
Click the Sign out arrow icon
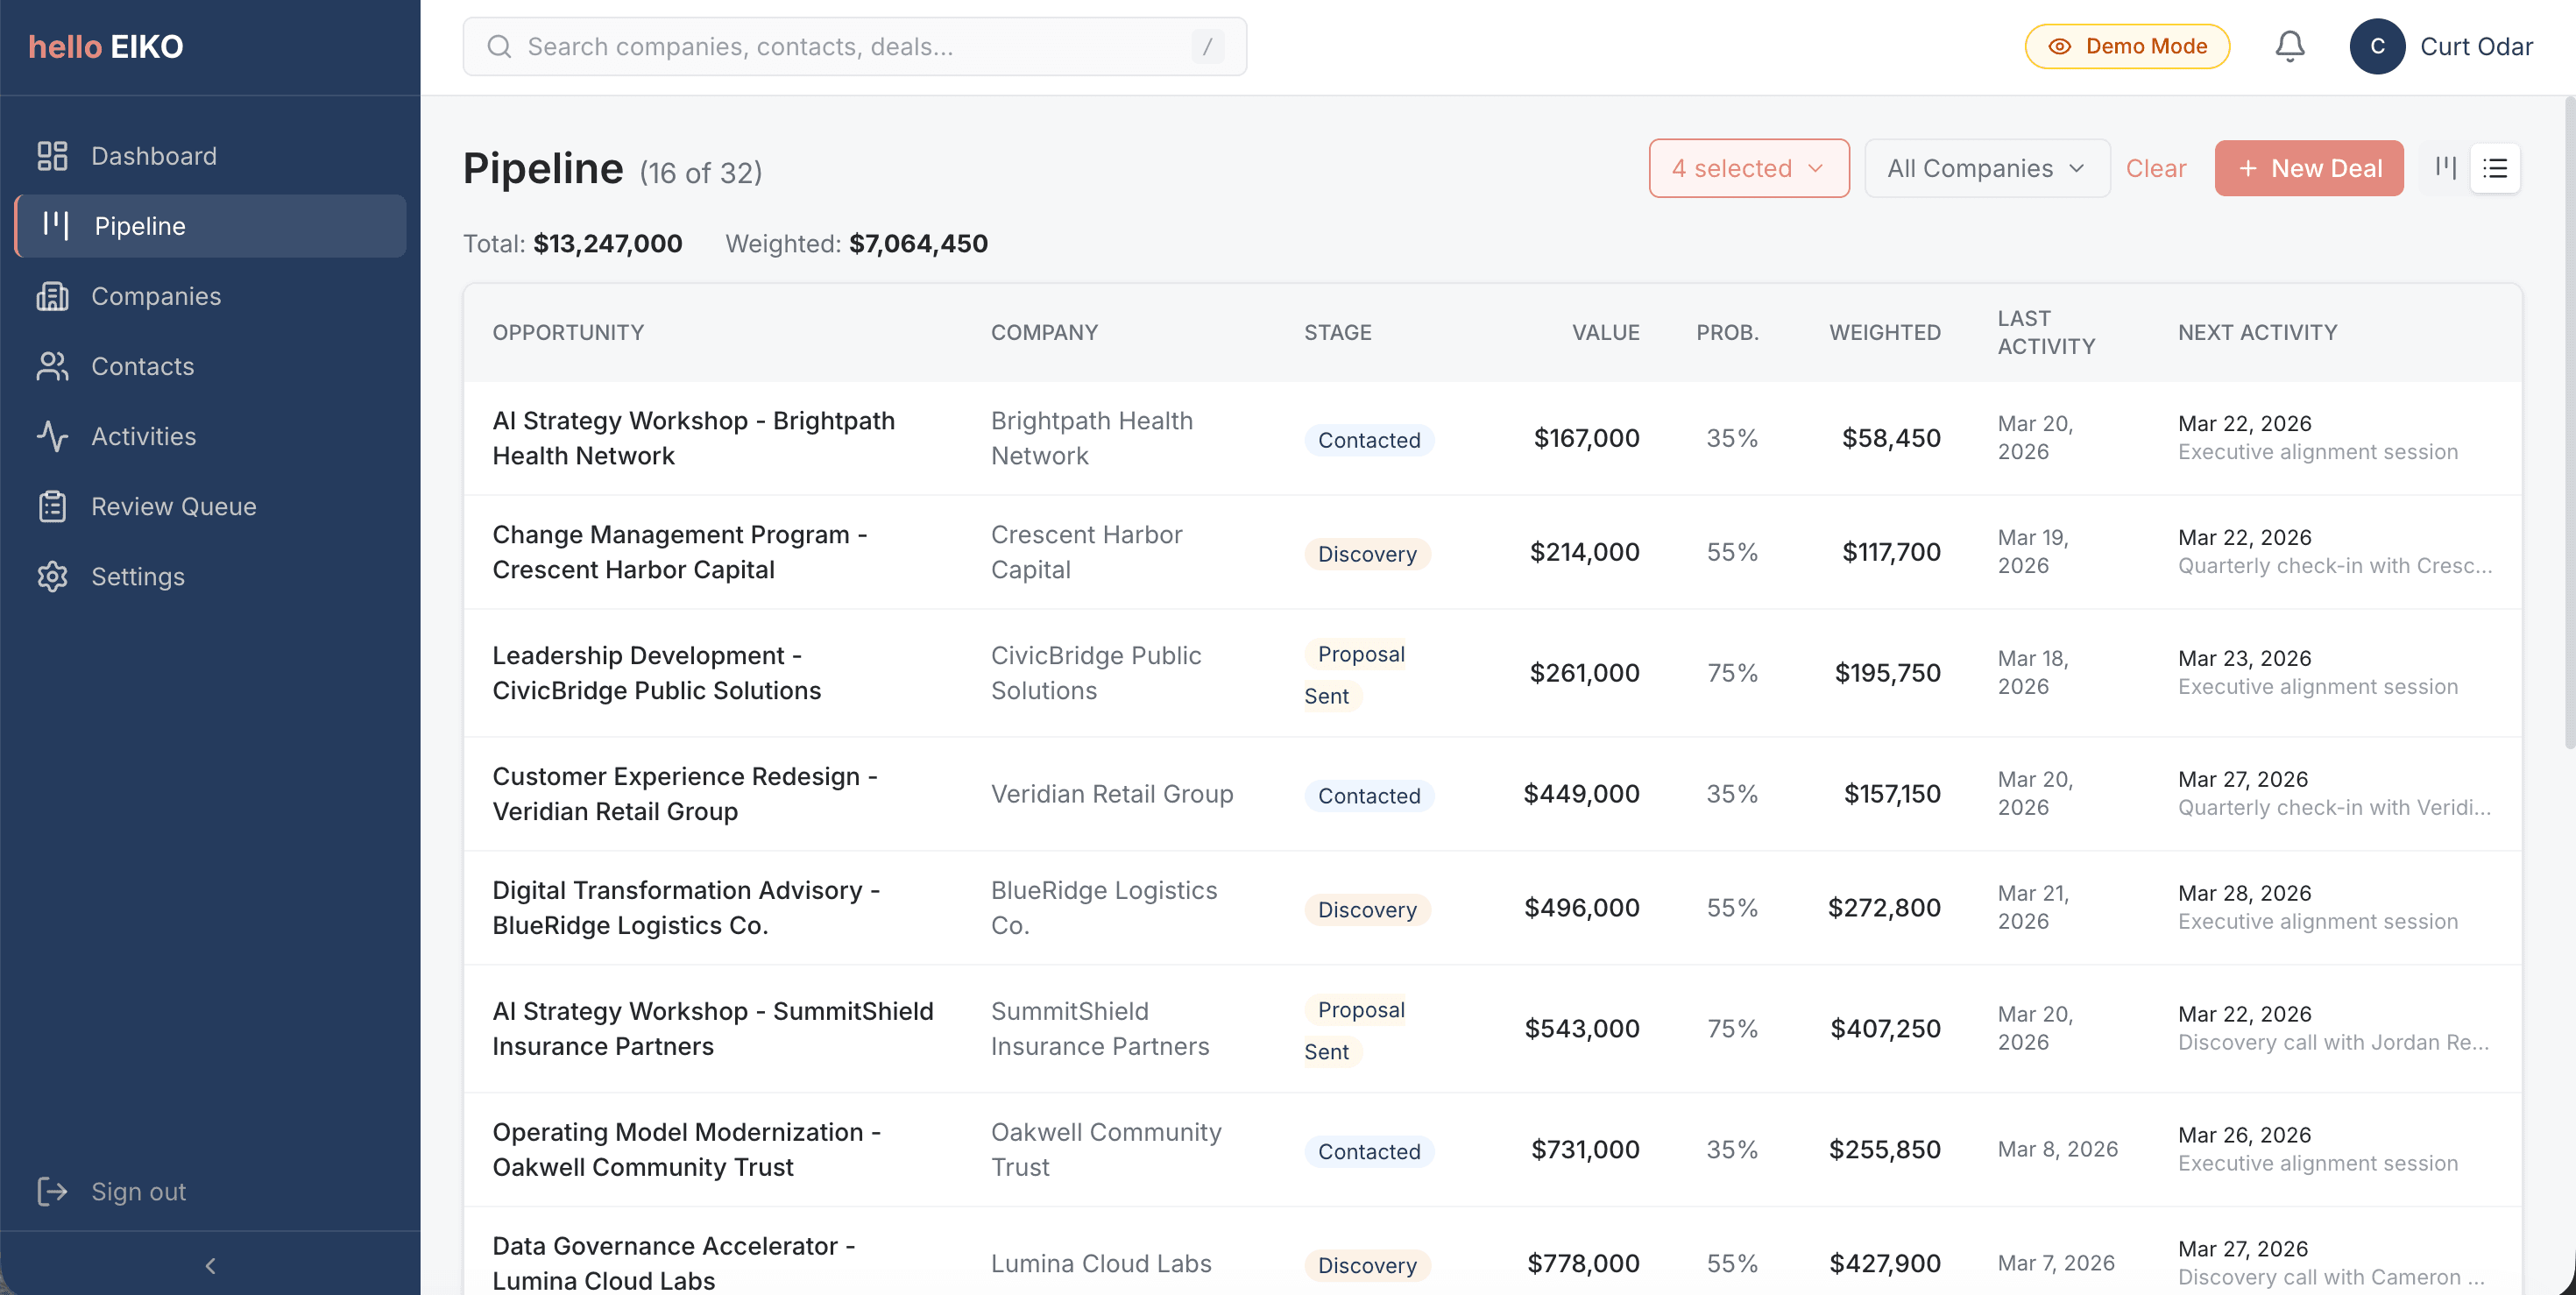(52, 1191)
